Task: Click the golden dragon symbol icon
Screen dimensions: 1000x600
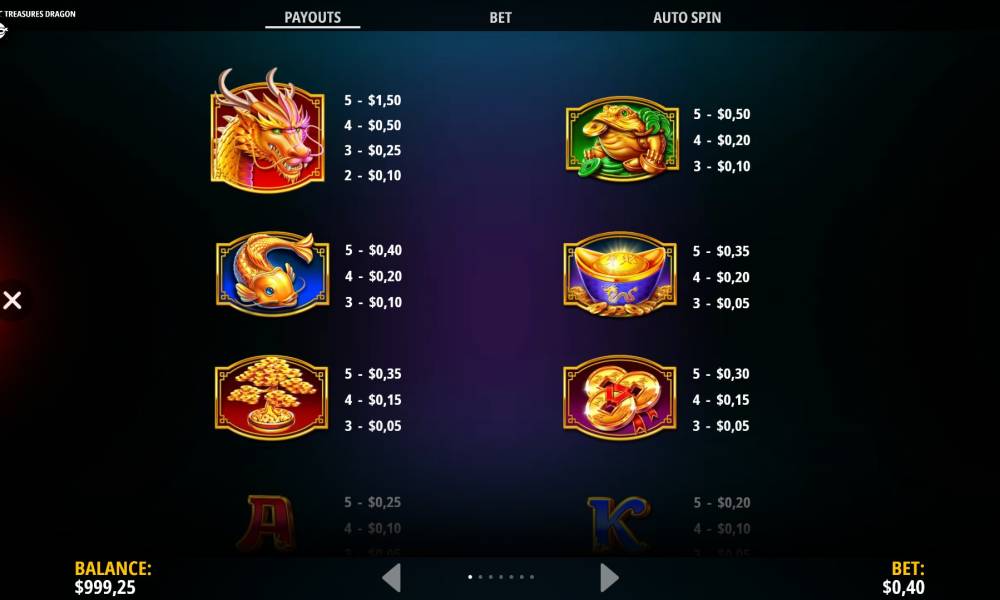Action: [x=267, y=130]
